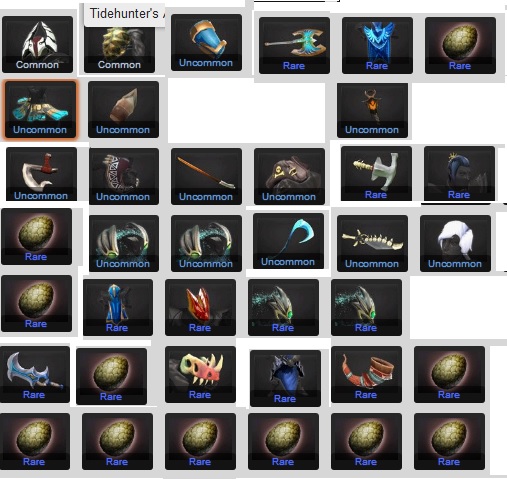Select the Uncommon white hair item

455,243
